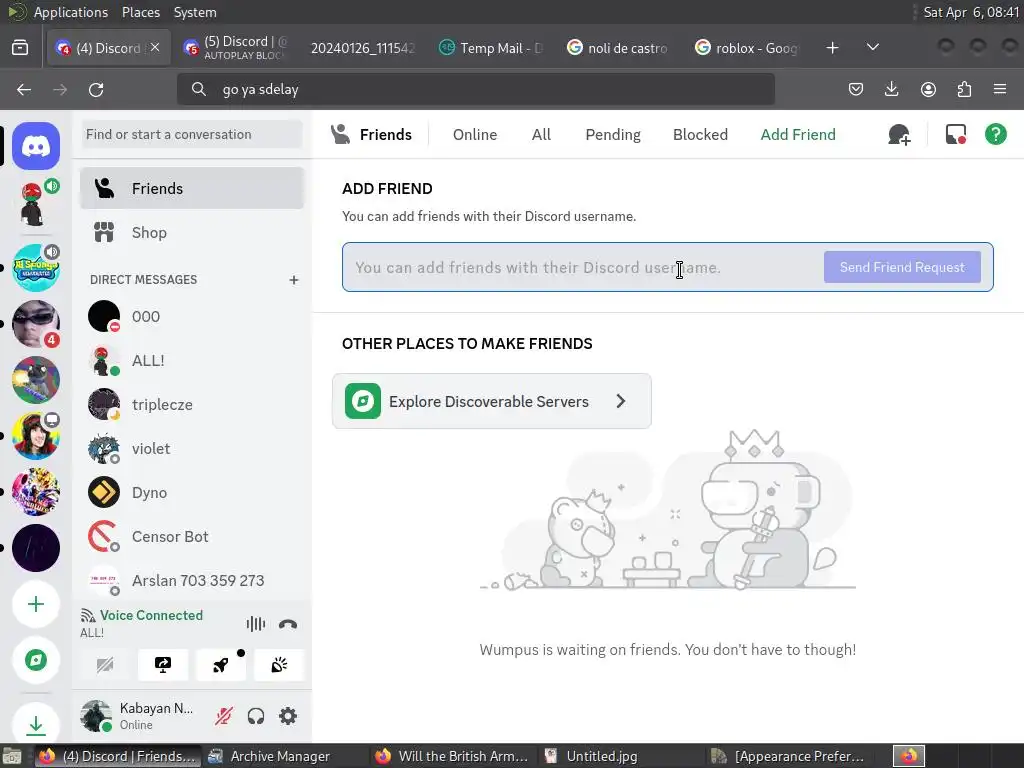This screenshot has height=768, width=1024.
Task: Open Explore Discoverable Servers compass in sidebar
Action: [36, 660]
